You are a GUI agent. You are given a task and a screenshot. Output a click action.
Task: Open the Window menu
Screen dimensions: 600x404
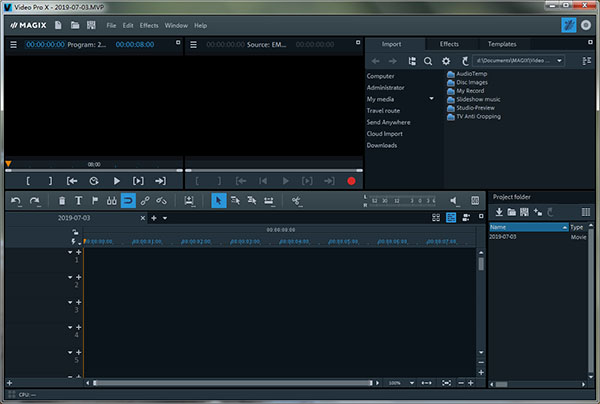(x=176, y=26)
